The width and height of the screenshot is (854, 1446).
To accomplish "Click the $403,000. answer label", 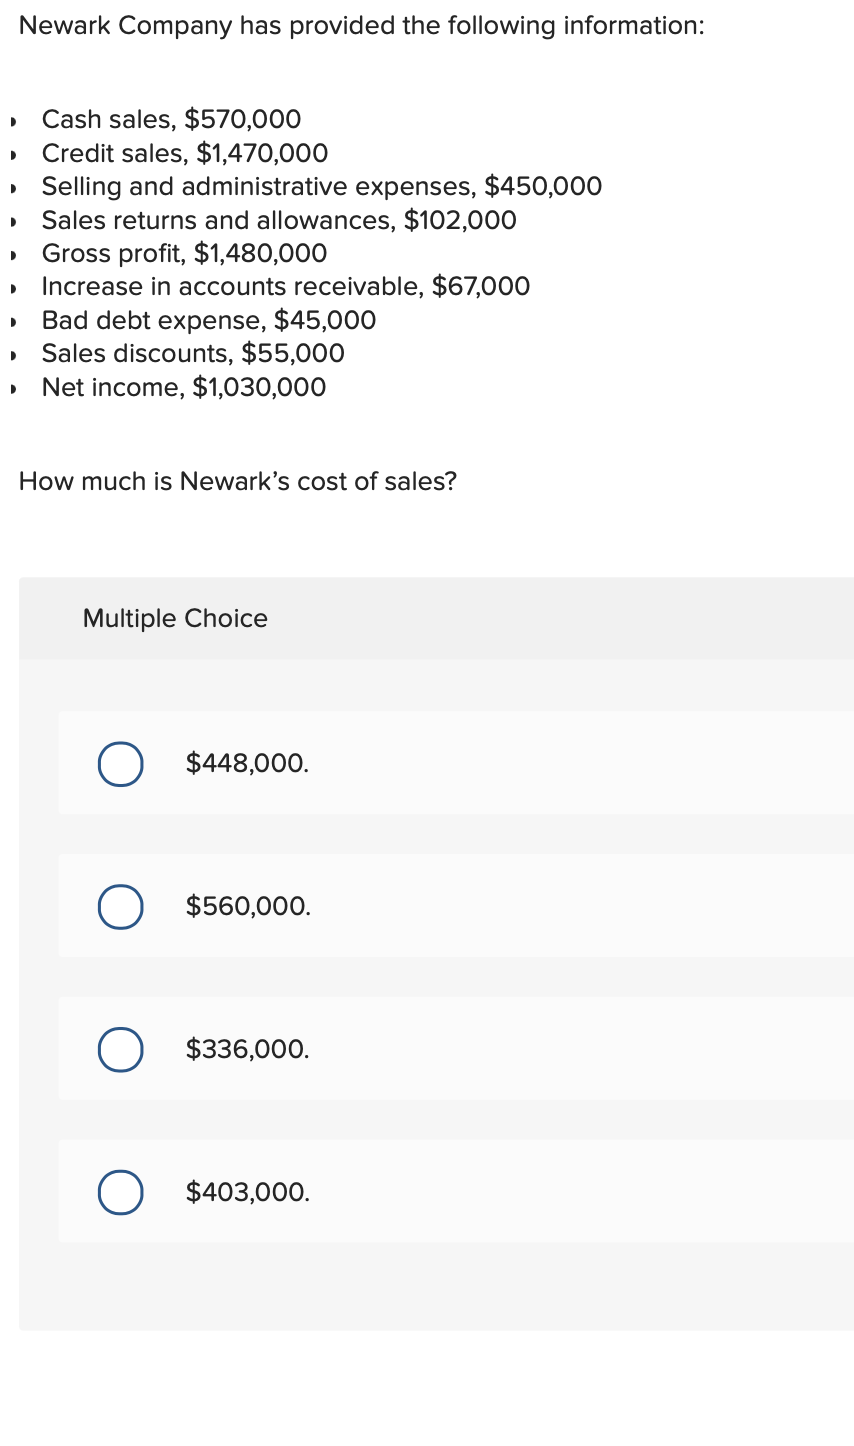I will click(248, 1193).
